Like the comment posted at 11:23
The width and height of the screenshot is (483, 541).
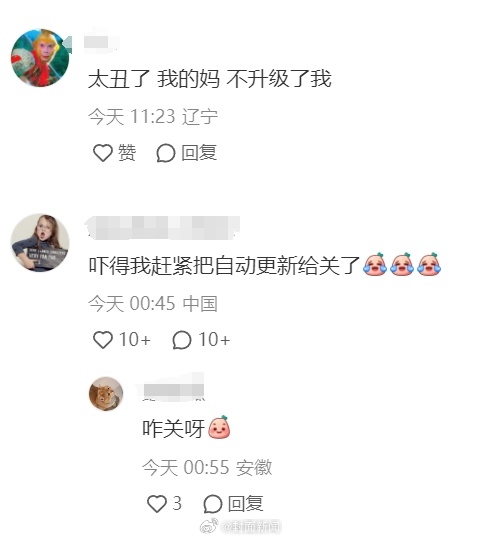pos(103,153)
